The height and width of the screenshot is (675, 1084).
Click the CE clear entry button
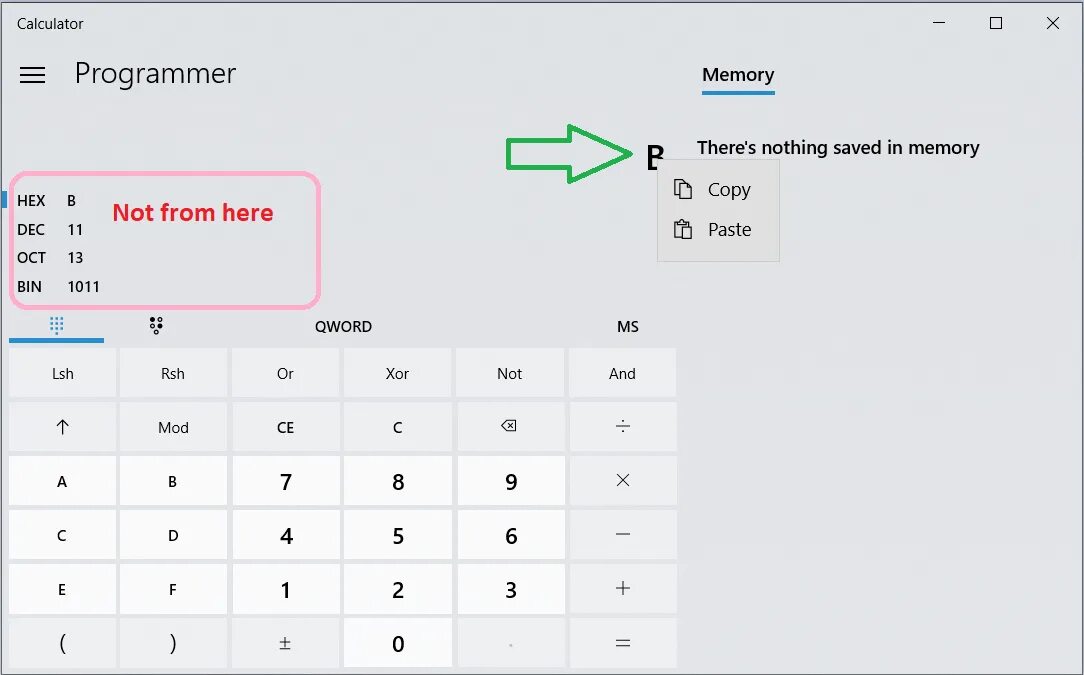coord(286,427)
